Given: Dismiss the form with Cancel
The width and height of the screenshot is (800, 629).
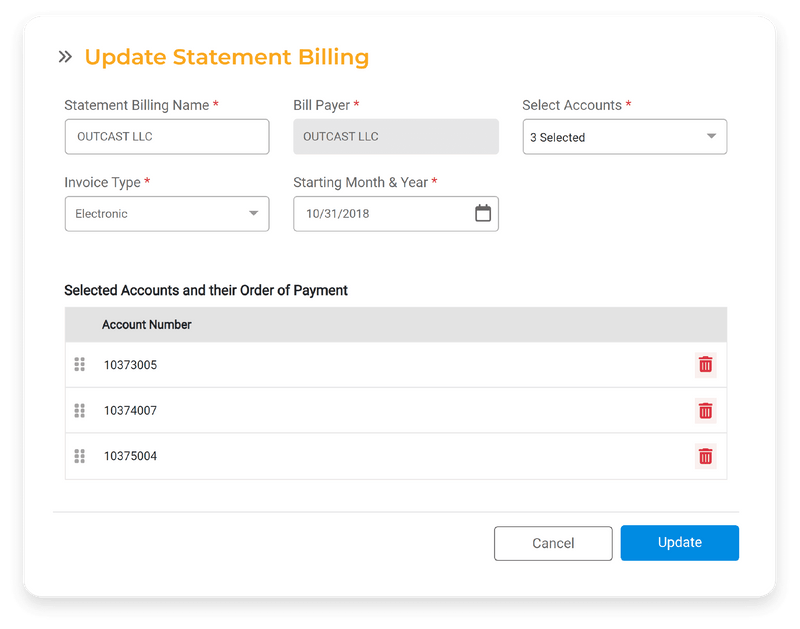Looking at the screenshot, I should pyautogui.click(x=553, y=543).
